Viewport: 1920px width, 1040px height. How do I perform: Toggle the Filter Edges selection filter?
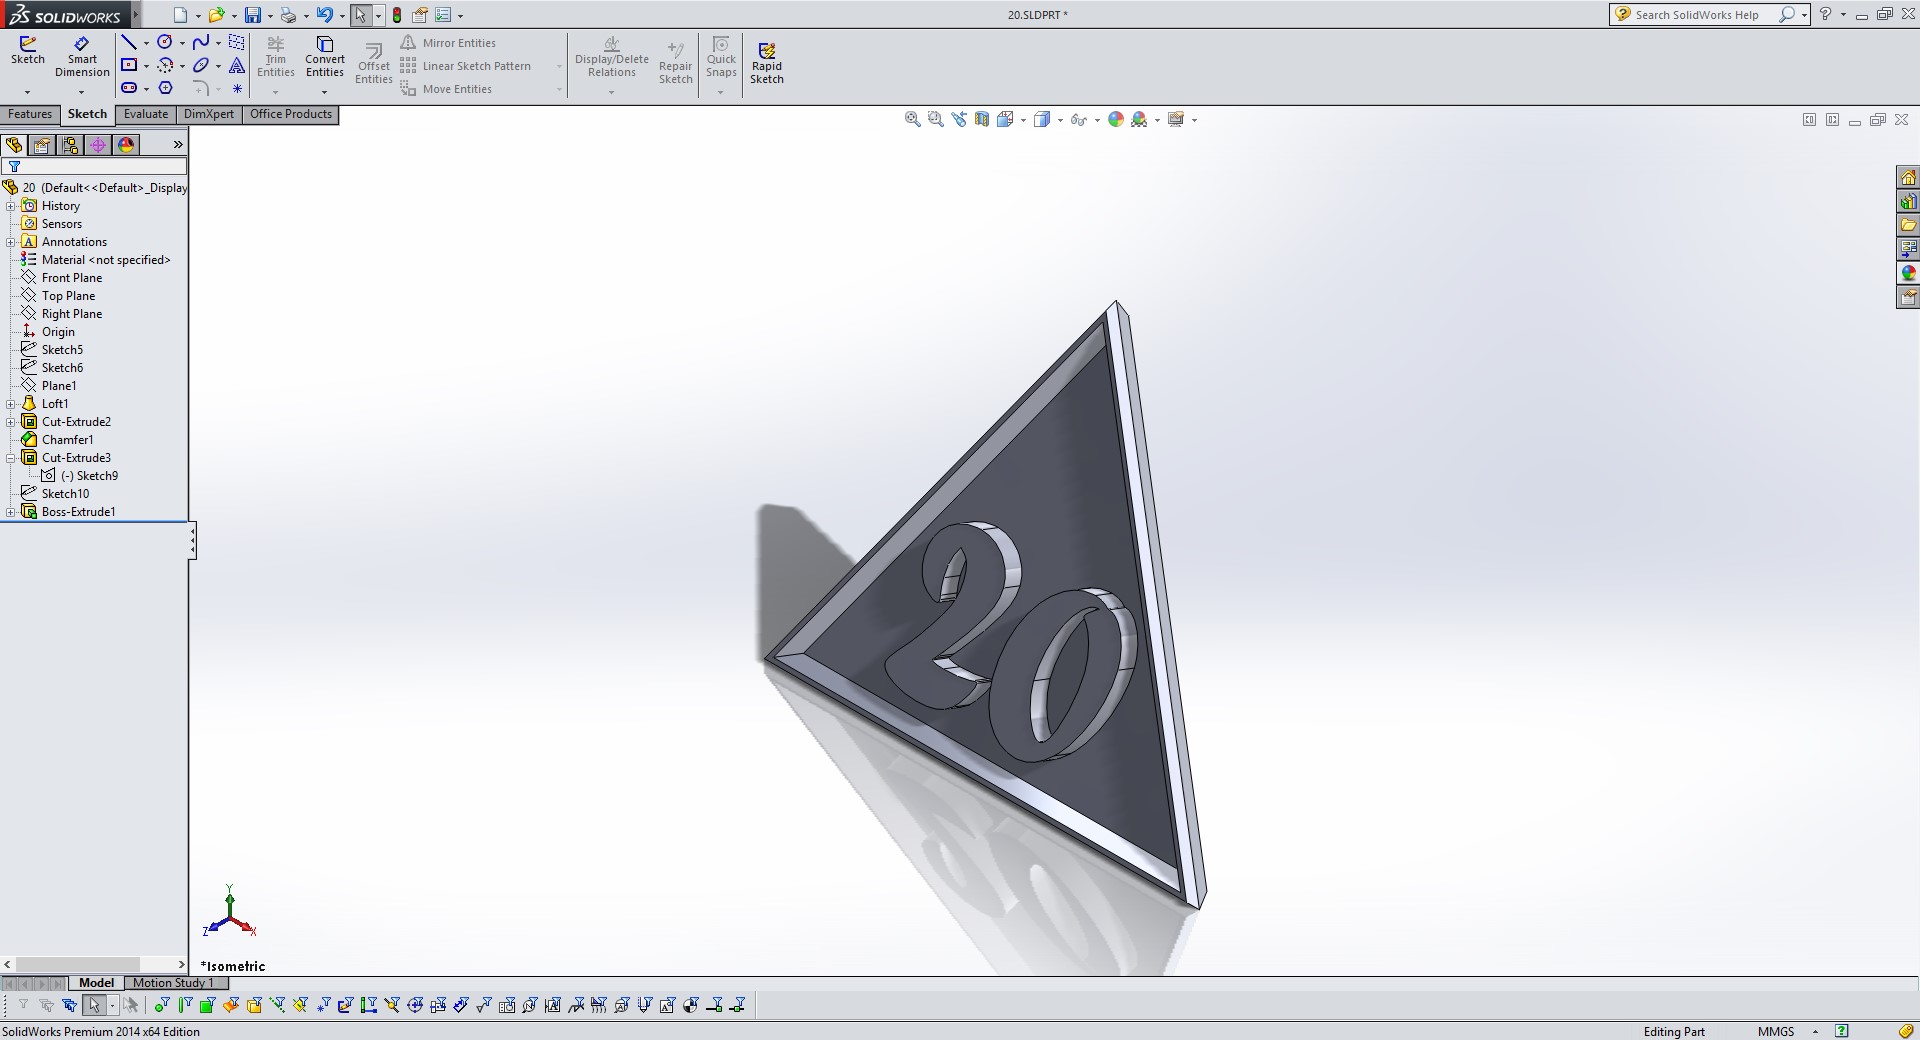click(185, 1005)
